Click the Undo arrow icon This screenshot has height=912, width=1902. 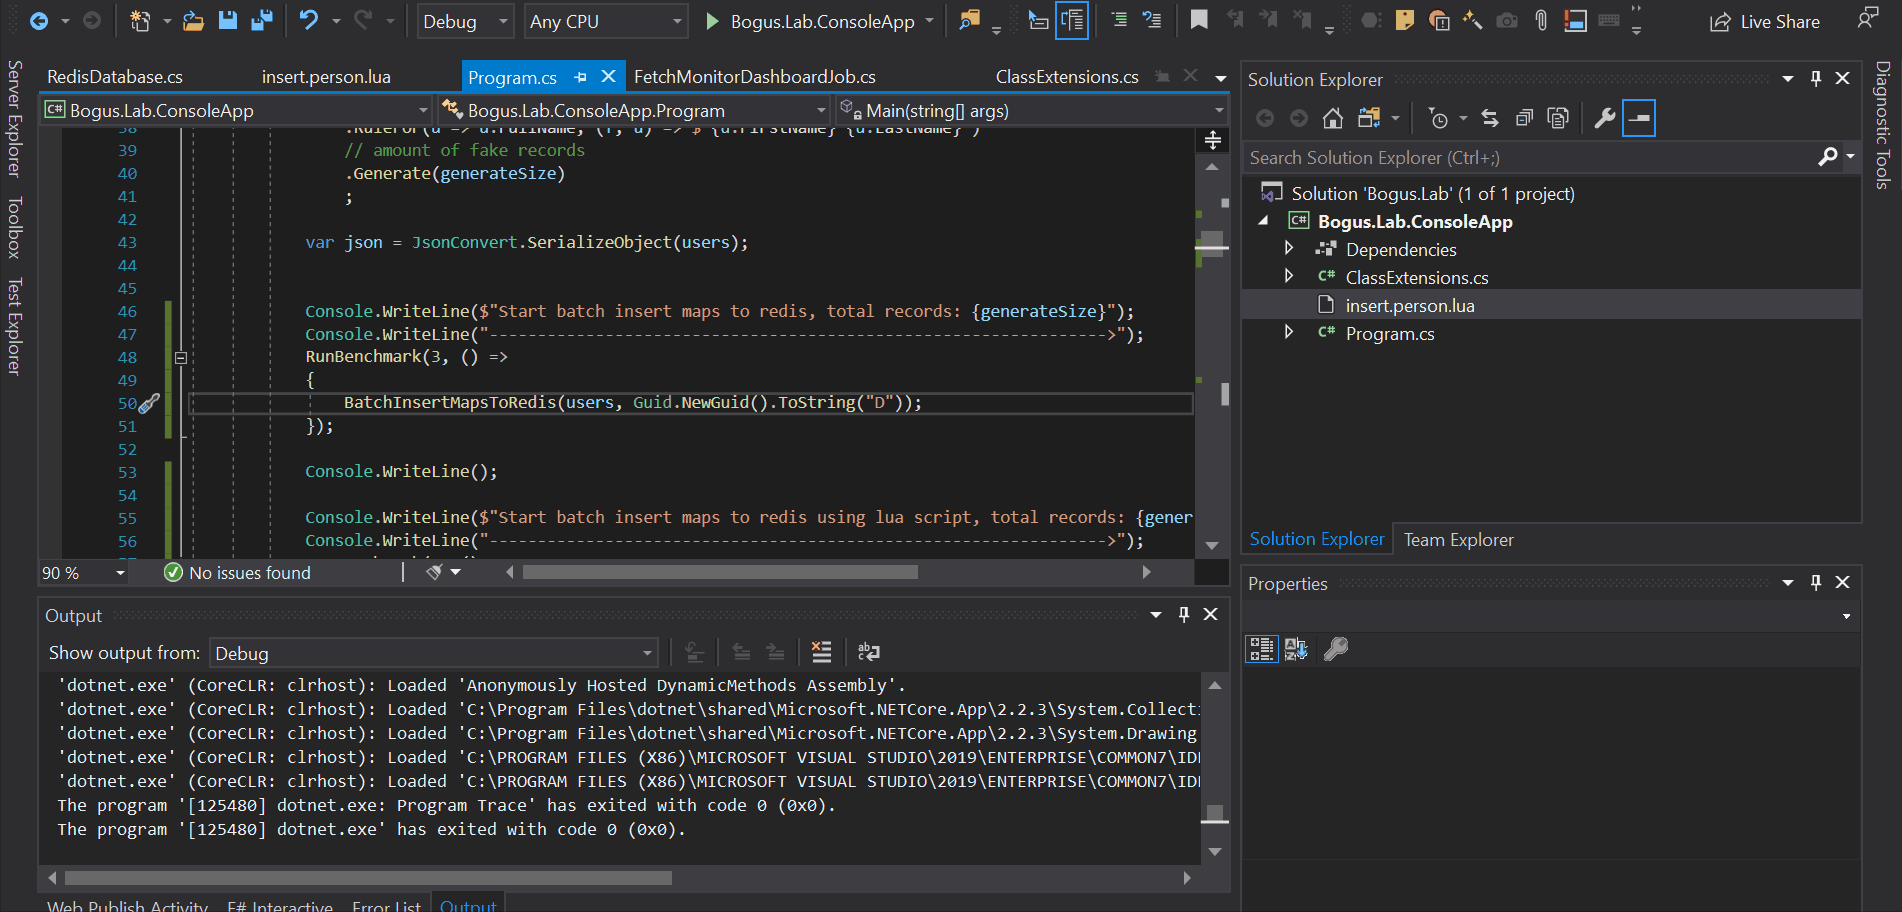click(309, 21)
